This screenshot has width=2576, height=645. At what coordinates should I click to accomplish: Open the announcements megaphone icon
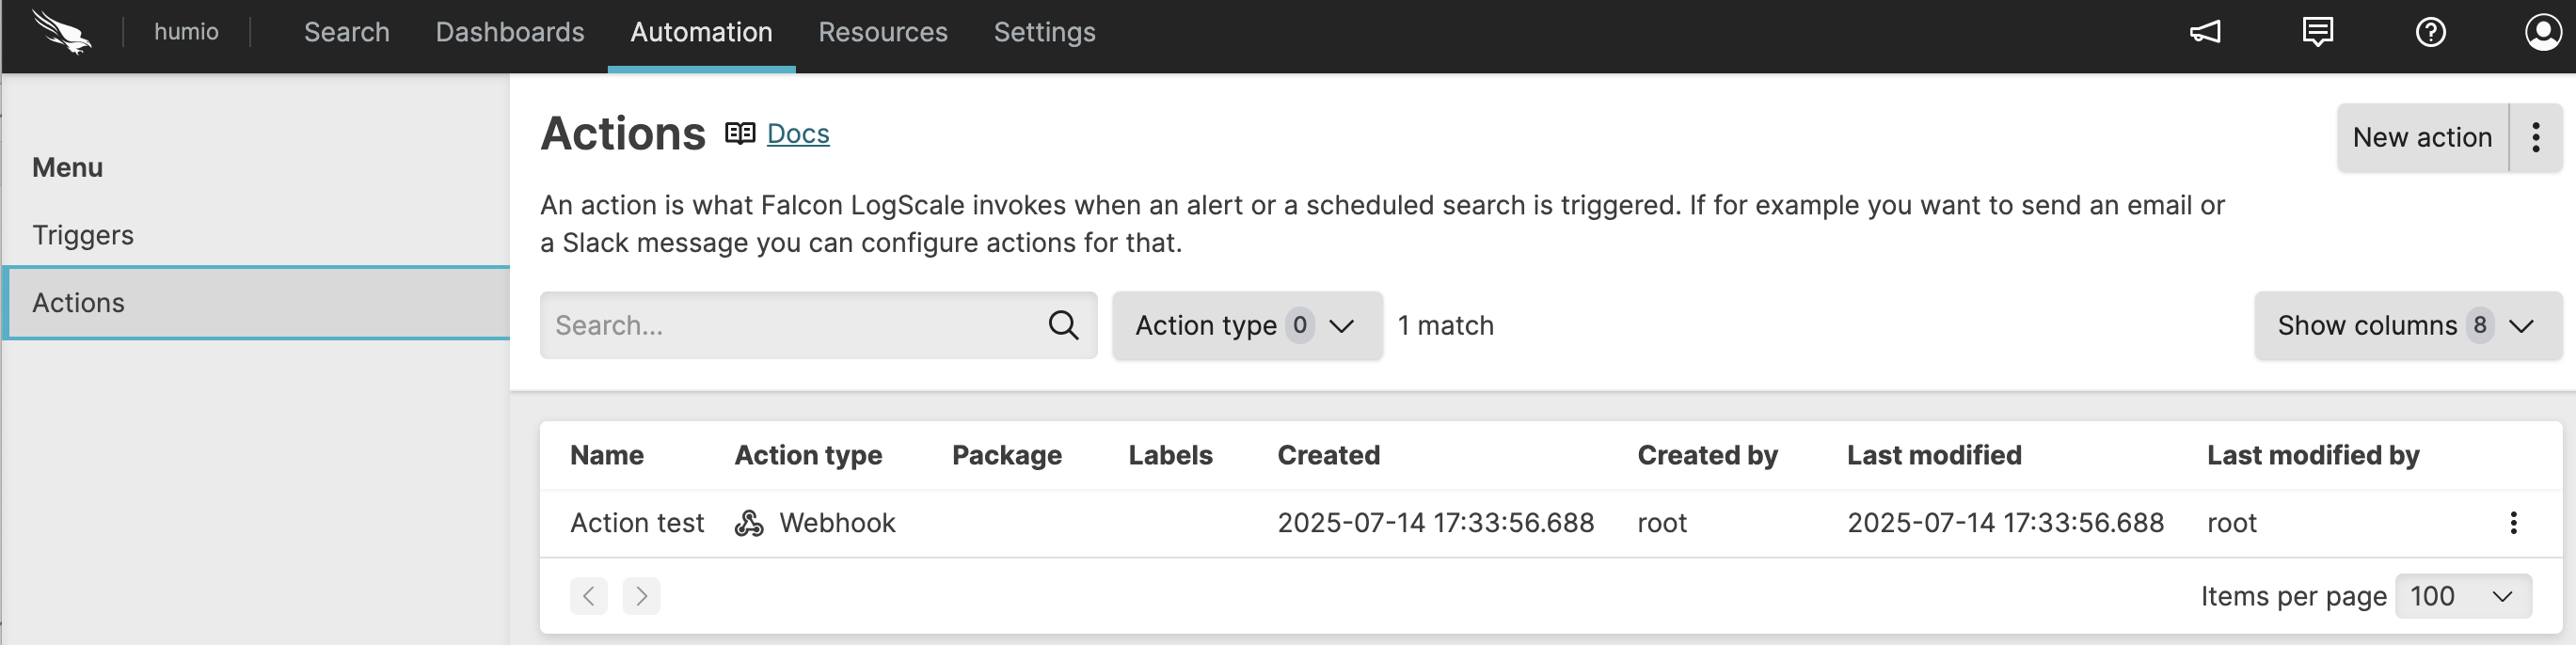click(x=2204, y=32)
